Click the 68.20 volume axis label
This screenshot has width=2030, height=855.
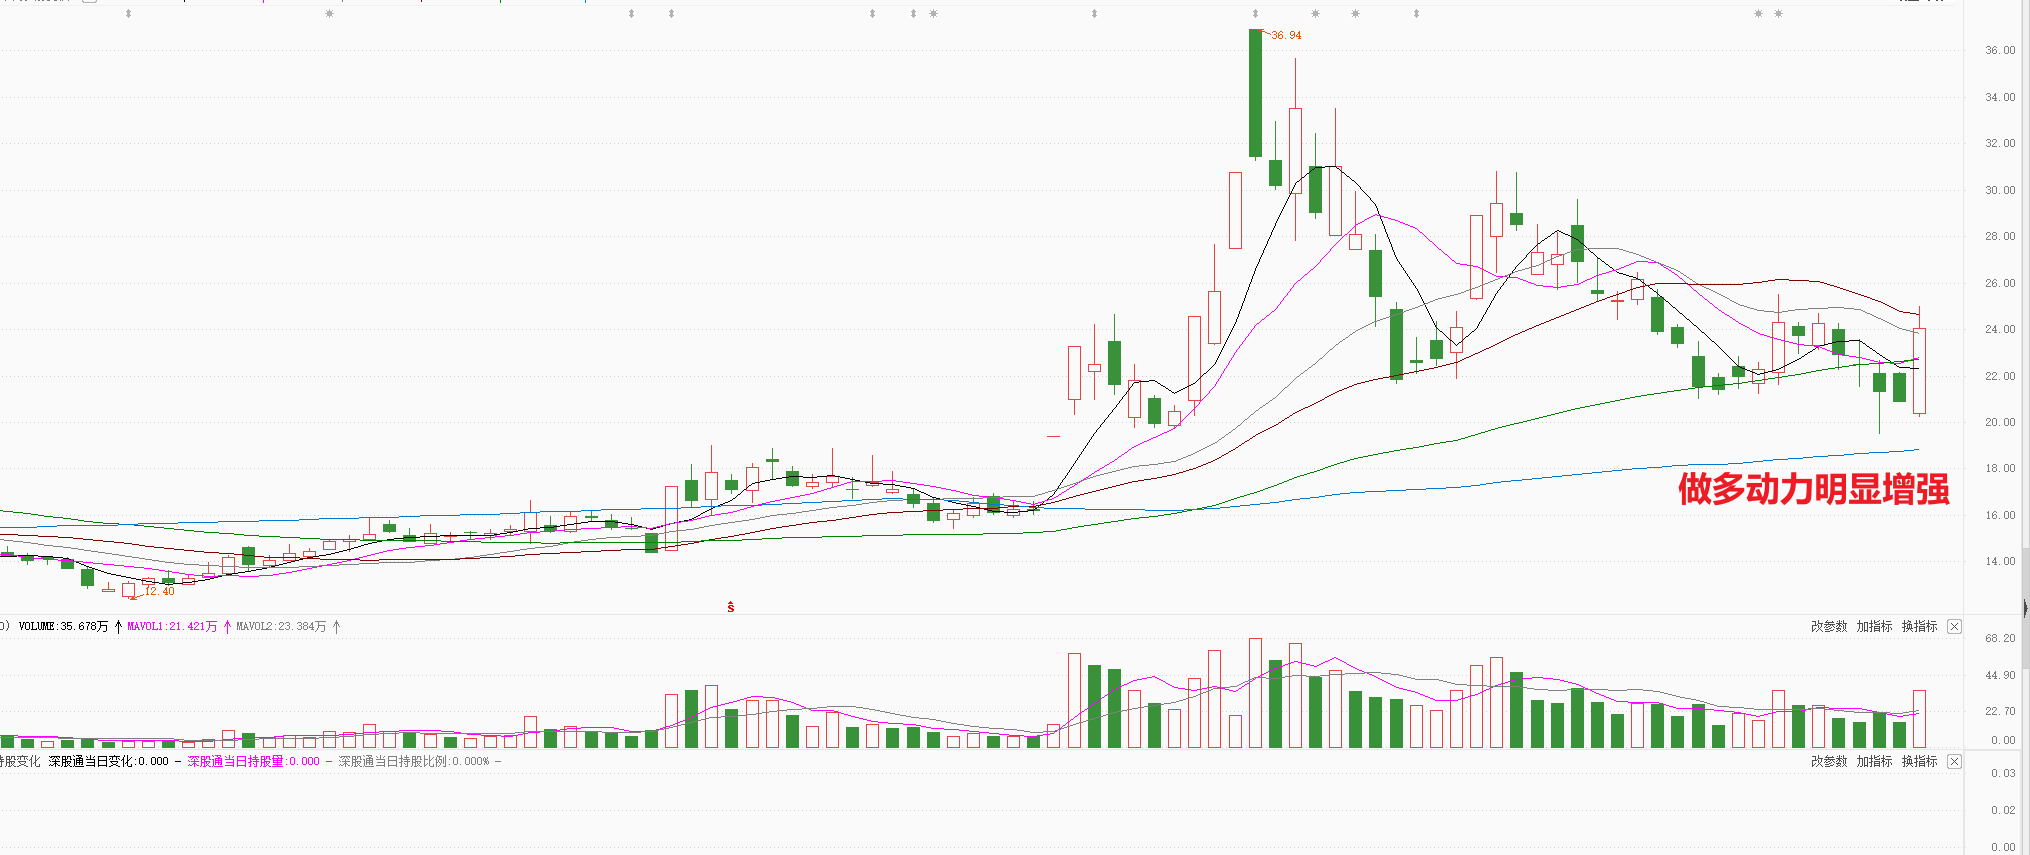pyautogui.click(x=2000, y=638)
